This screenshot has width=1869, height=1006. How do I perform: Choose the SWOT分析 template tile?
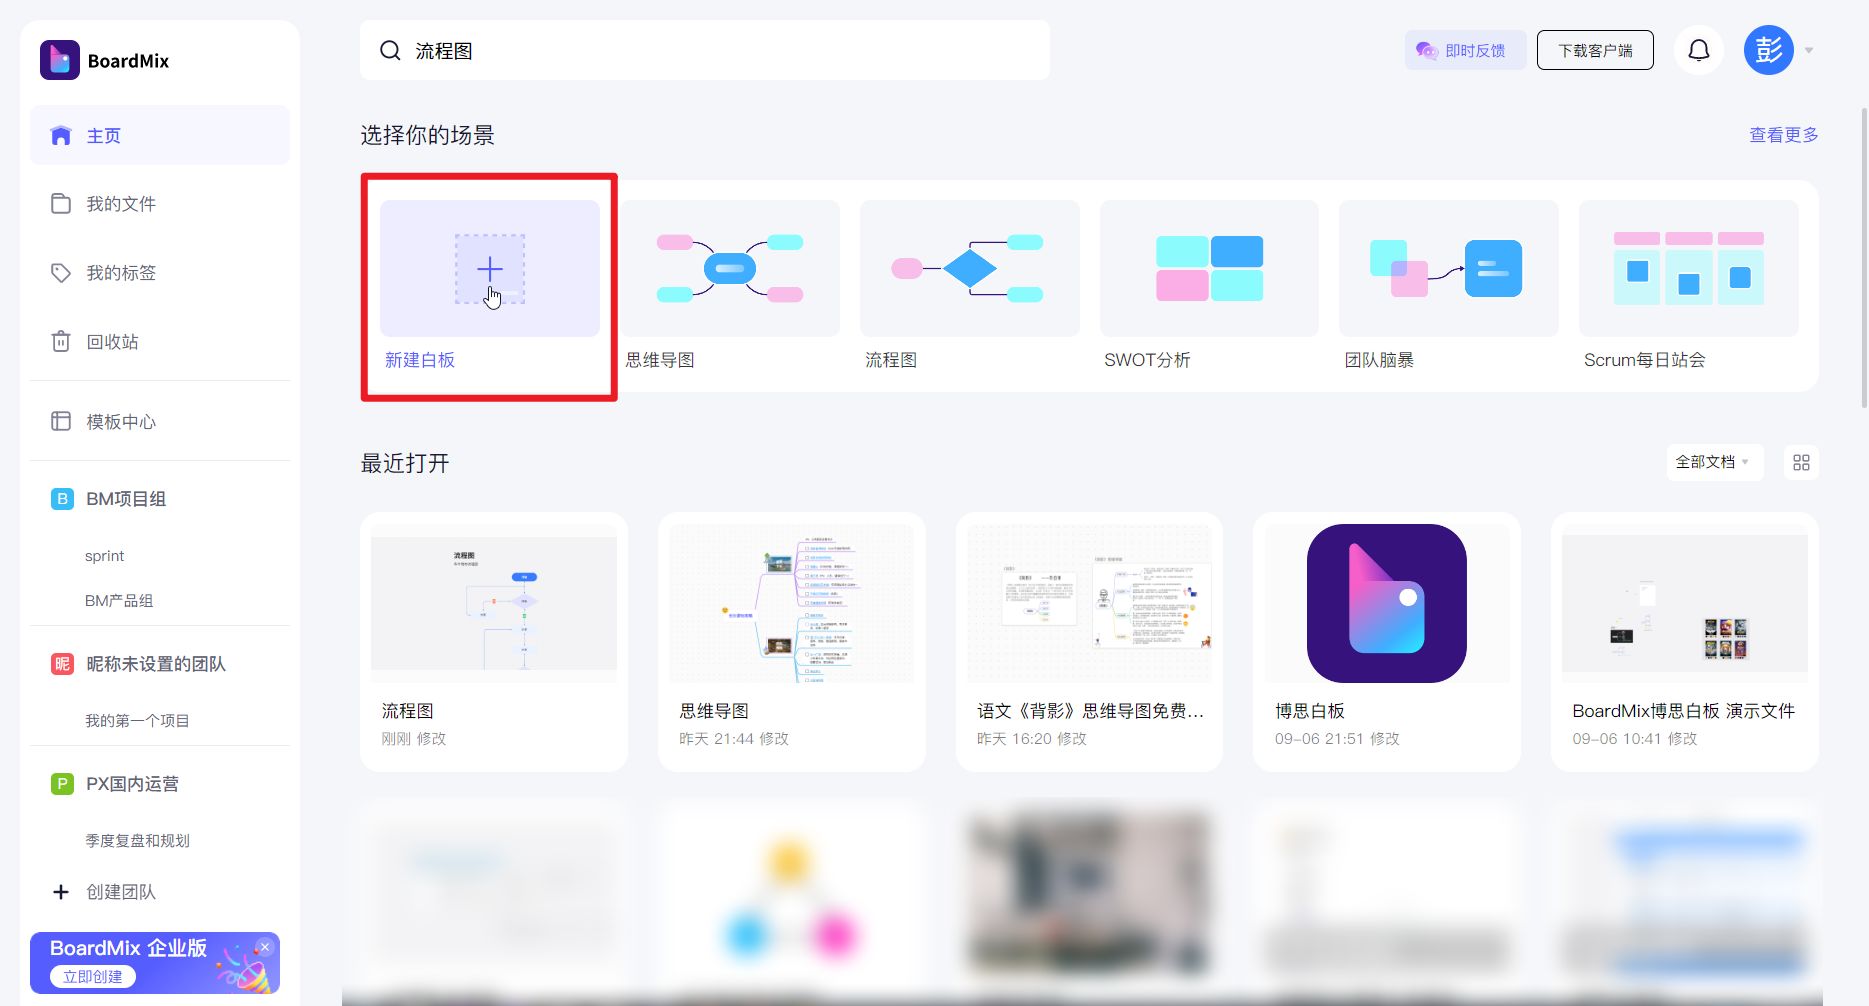pos(1209,268)
